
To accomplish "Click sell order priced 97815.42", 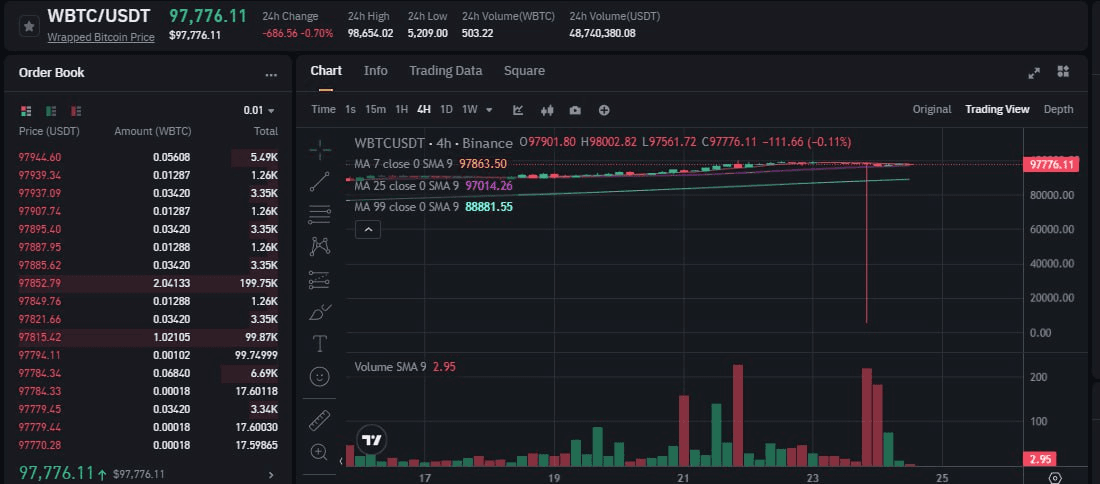I will [x=148, y=337].
